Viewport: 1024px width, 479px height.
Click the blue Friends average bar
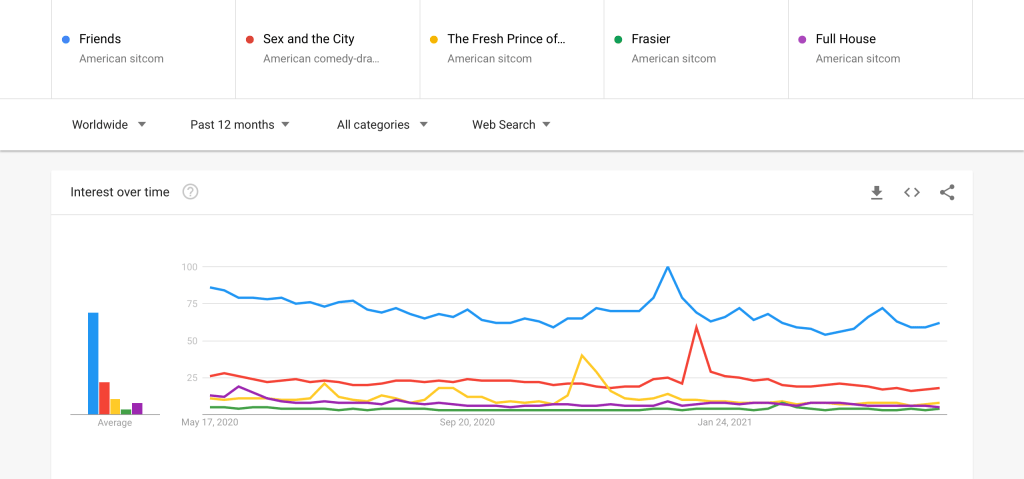[x=93, y=363]
